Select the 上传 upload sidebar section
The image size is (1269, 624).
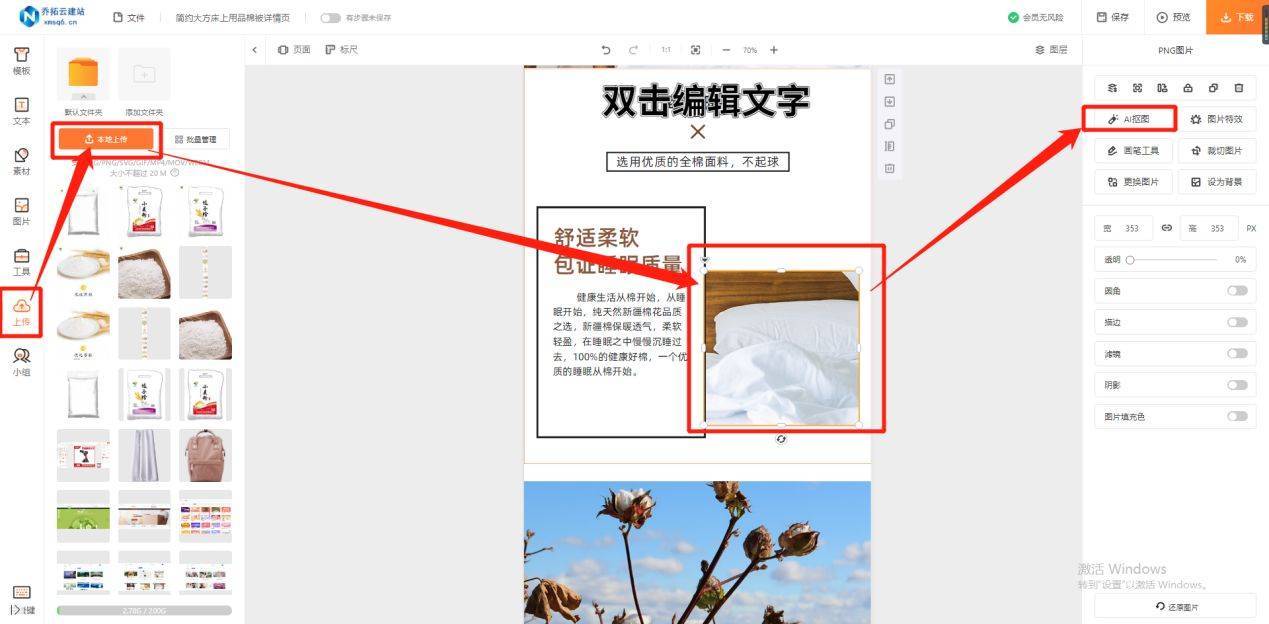point(21,312)
